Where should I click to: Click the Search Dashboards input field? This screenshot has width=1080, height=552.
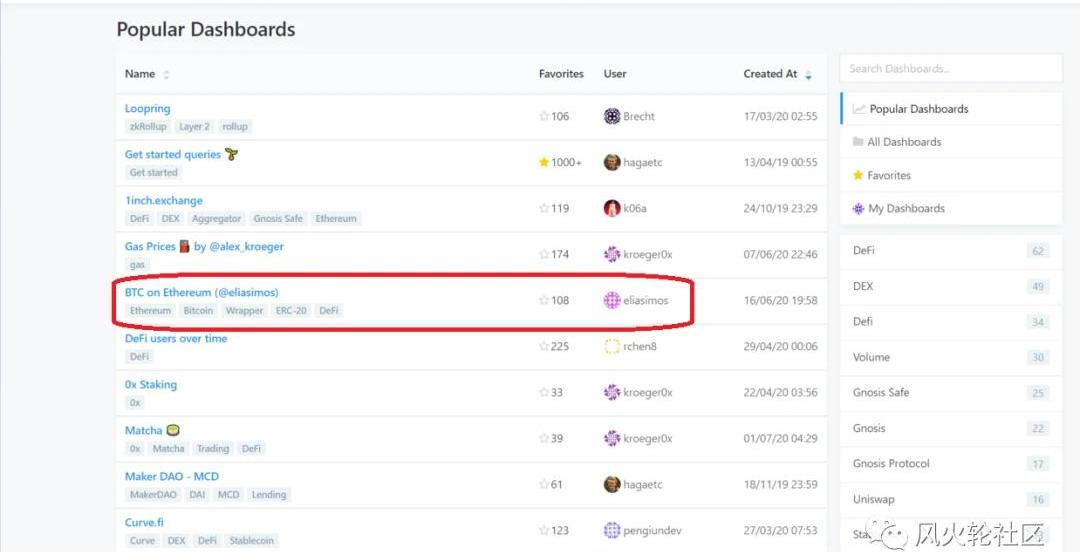[951, 68]
